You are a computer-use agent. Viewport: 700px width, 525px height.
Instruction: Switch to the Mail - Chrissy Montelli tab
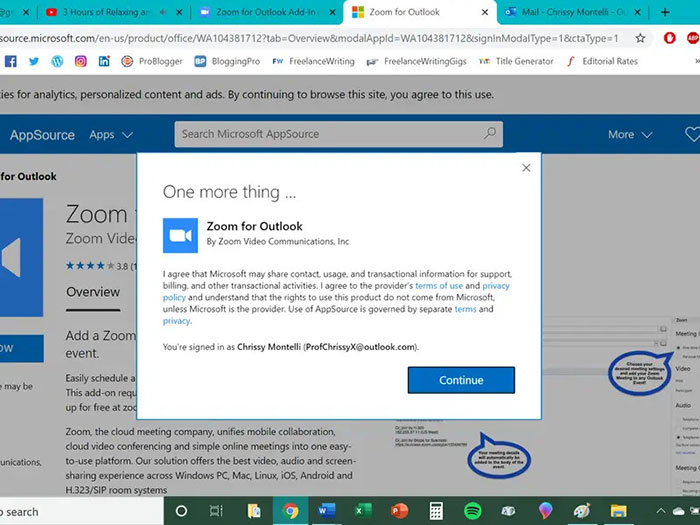[573, 12]
